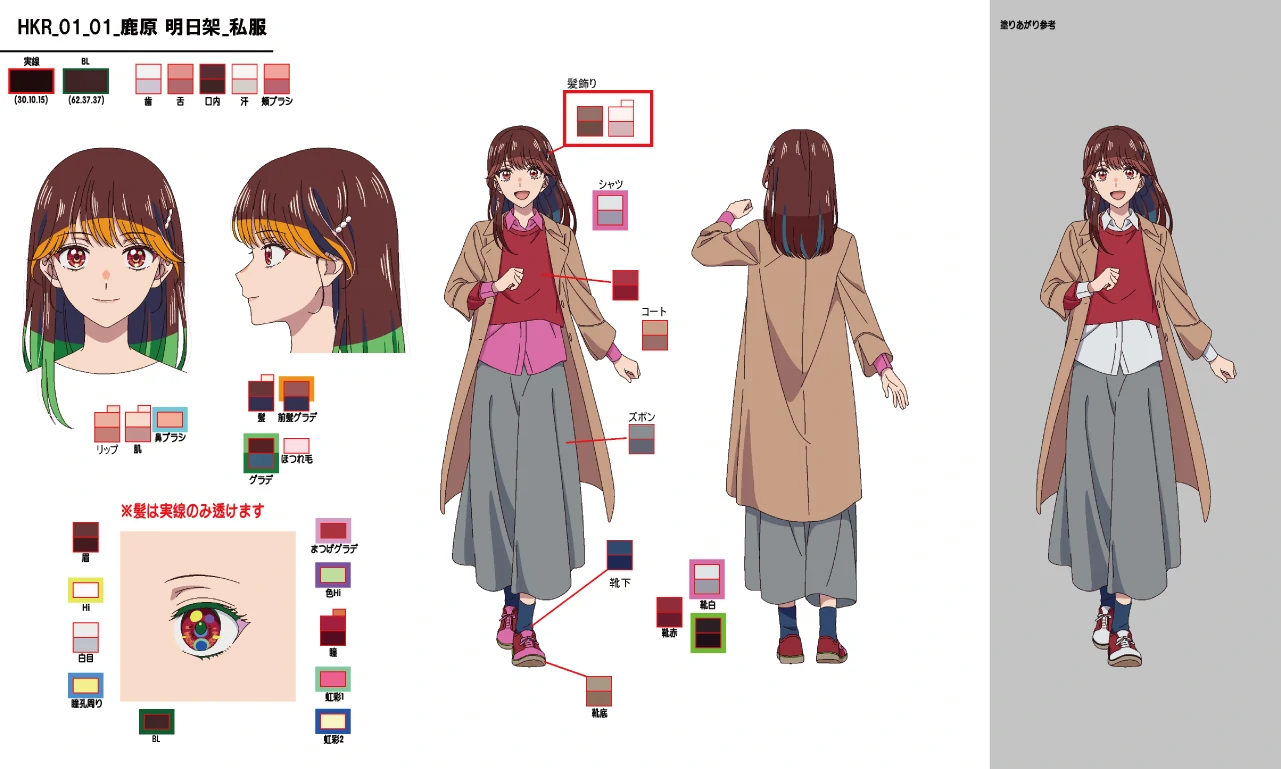Click the 靴下 navy sock swatch

click(x=620, y=556)
